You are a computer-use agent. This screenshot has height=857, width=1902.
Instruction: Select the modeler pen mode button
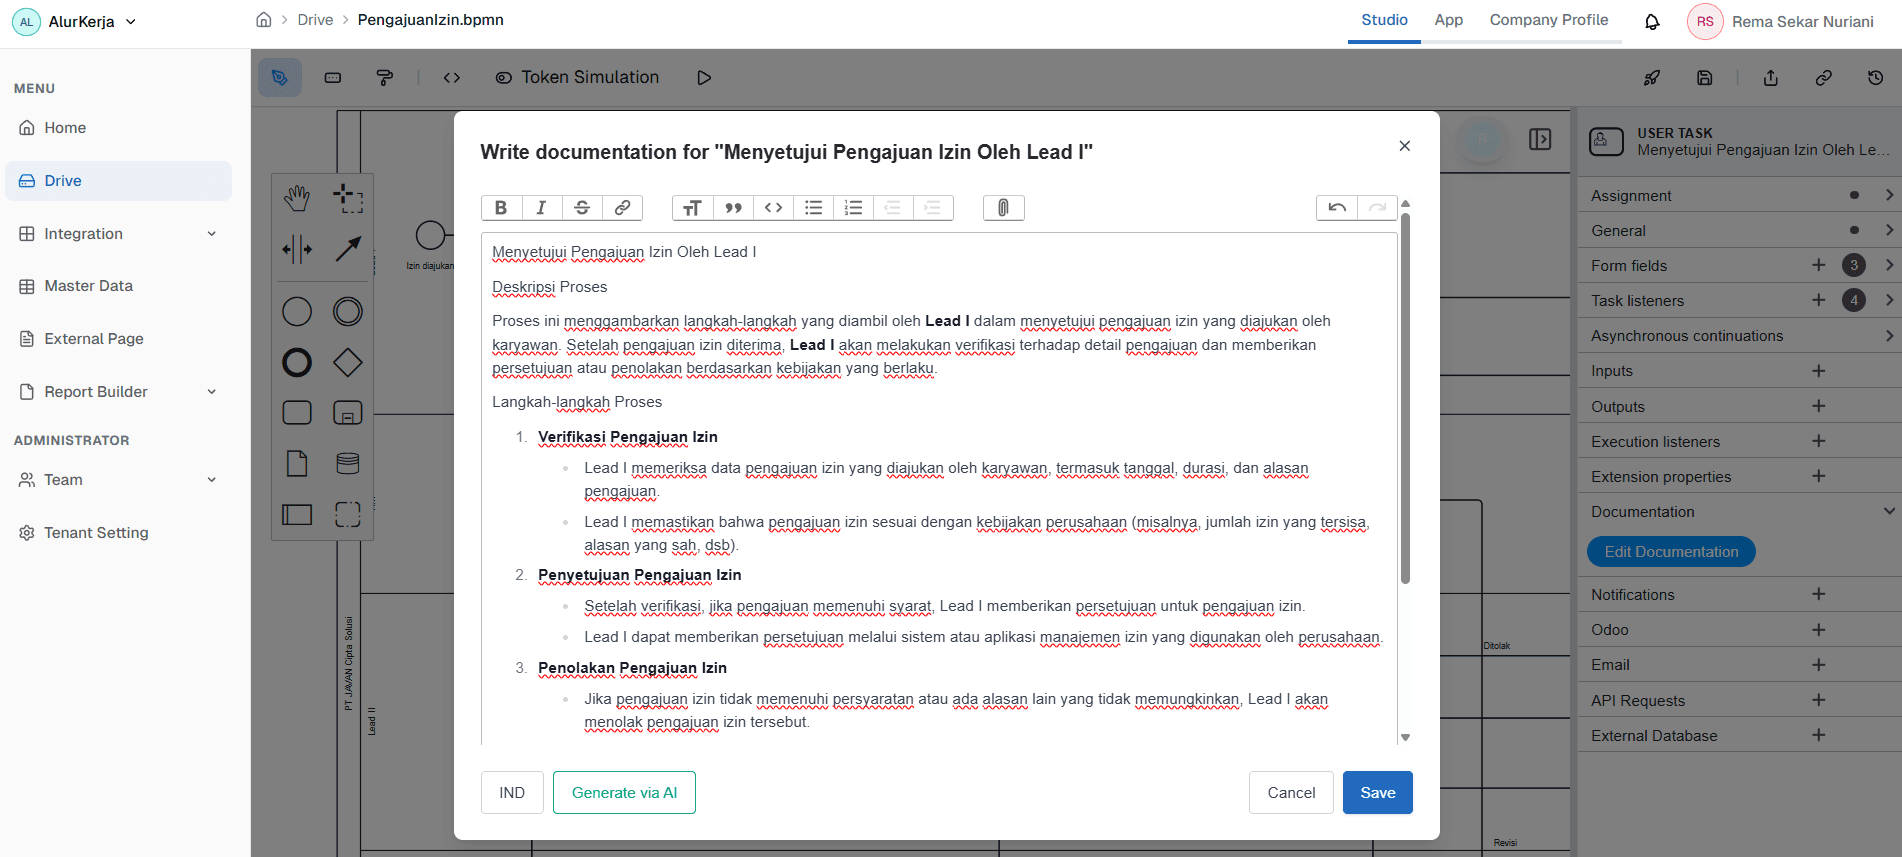click(280, 77)
